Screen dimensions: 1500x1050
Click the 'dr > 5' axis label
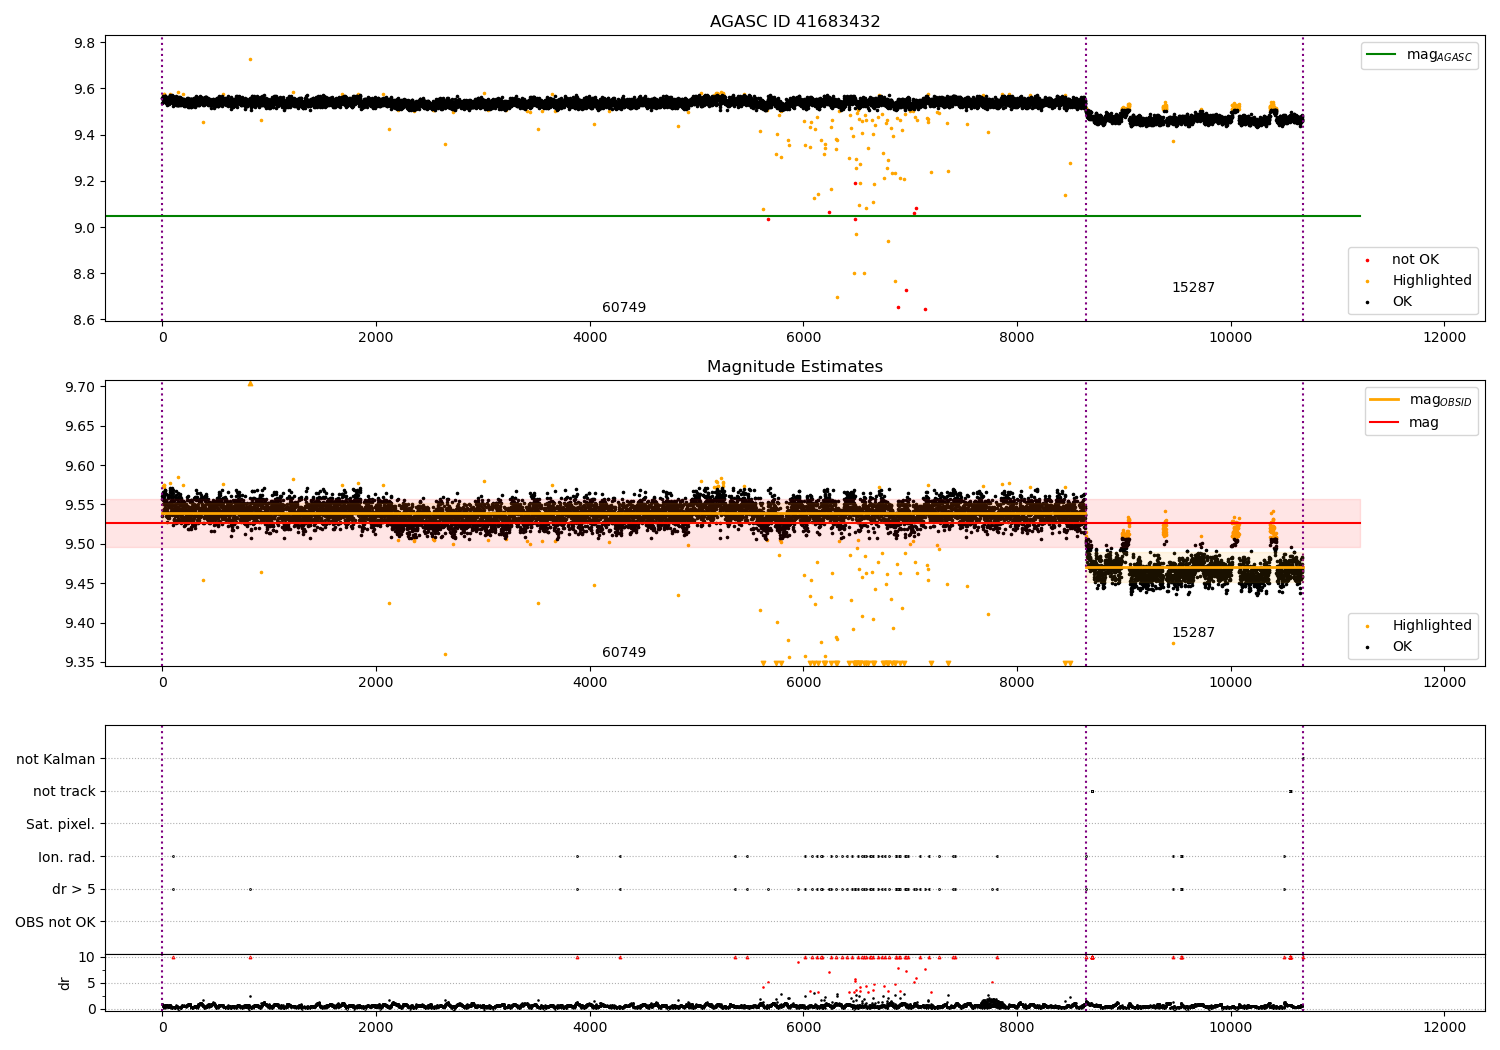[x=74, y=890]
